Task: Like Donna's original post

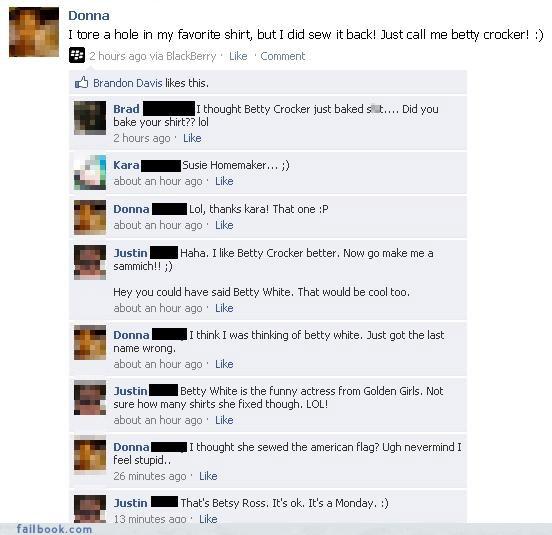Action: [238, 56]
